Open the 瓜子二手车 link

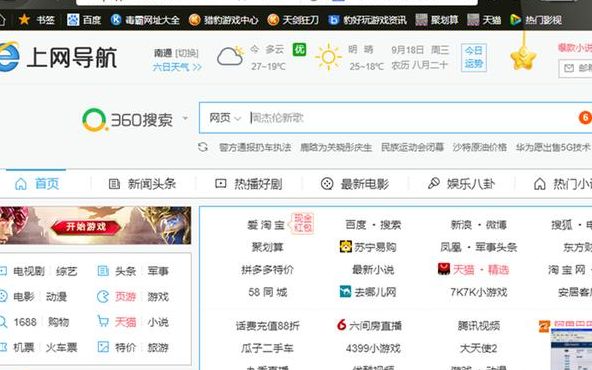[267, 348]
